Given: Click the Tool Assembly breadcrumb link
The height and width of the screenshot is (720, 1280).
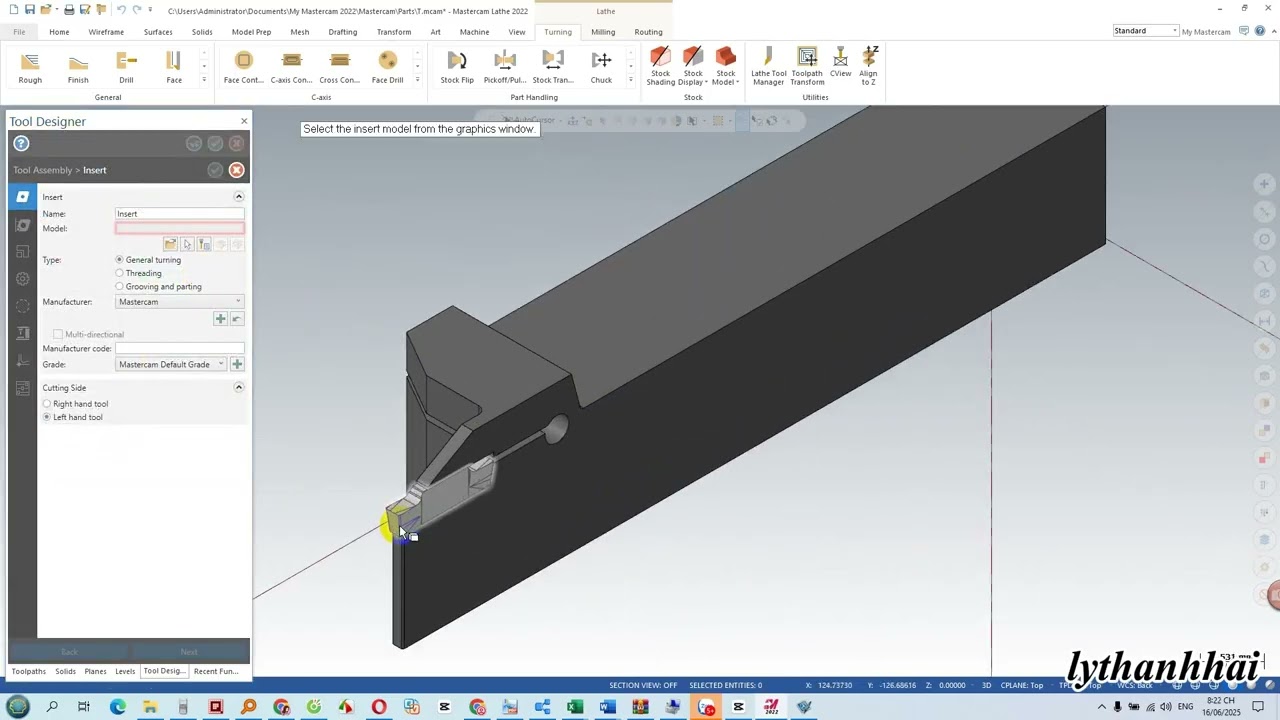Looking at the screenshot, I should 43,170.
